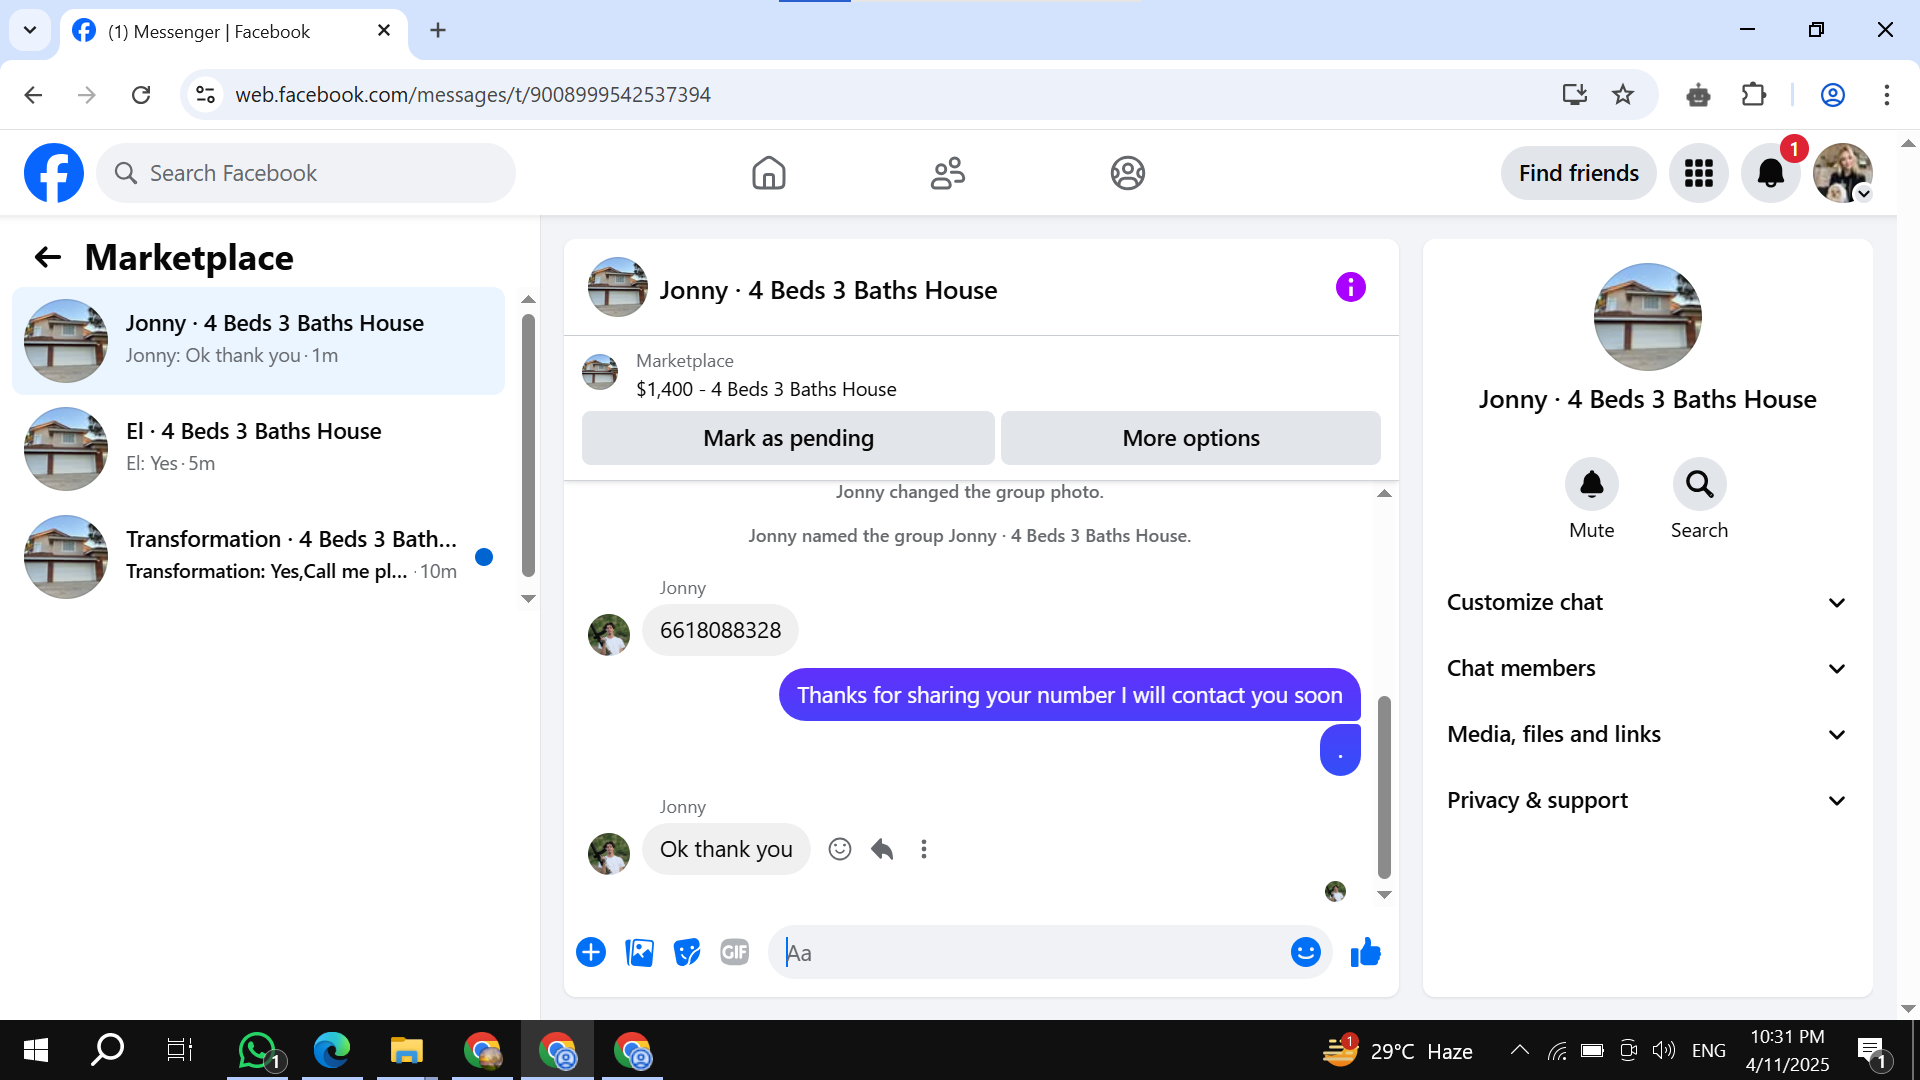Image resolution: width=1920 pixels, height=1080 pixels.
Task: Click the More options button
Action: click(1191, 438)
